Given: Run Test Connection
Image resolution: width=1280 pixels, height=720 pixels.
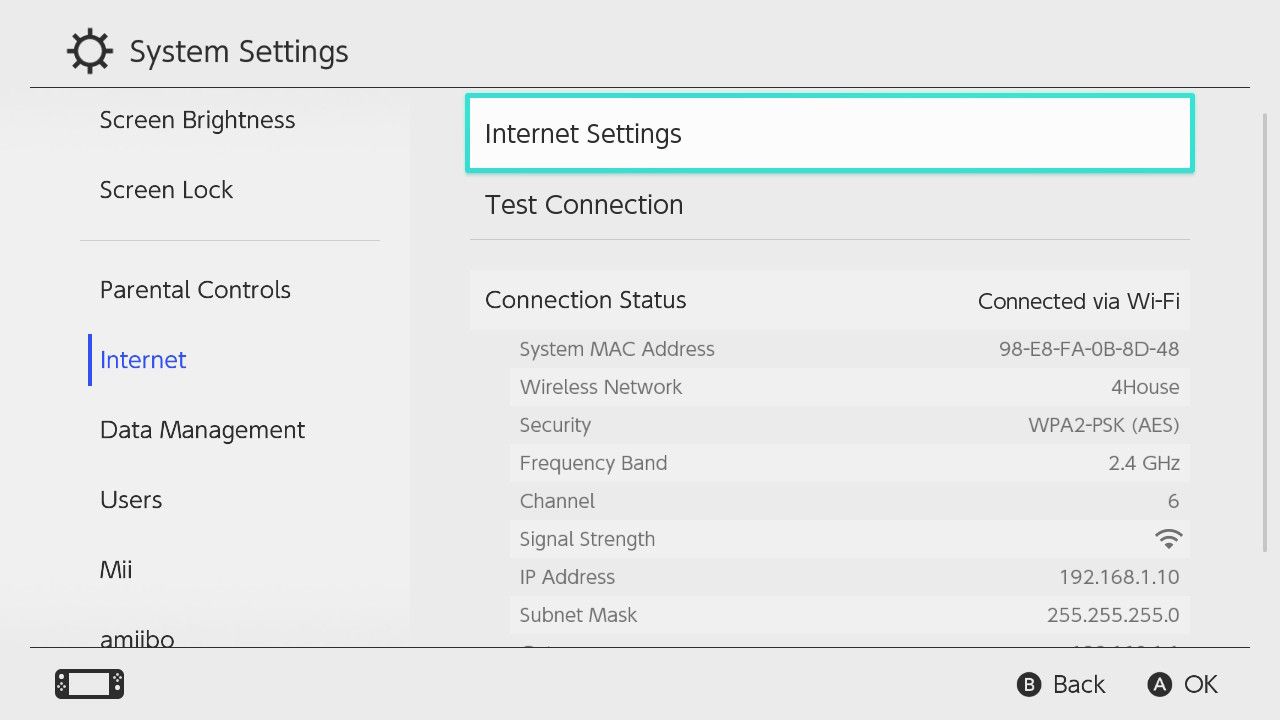Looking at the screenshot, I should coord(828,205).
